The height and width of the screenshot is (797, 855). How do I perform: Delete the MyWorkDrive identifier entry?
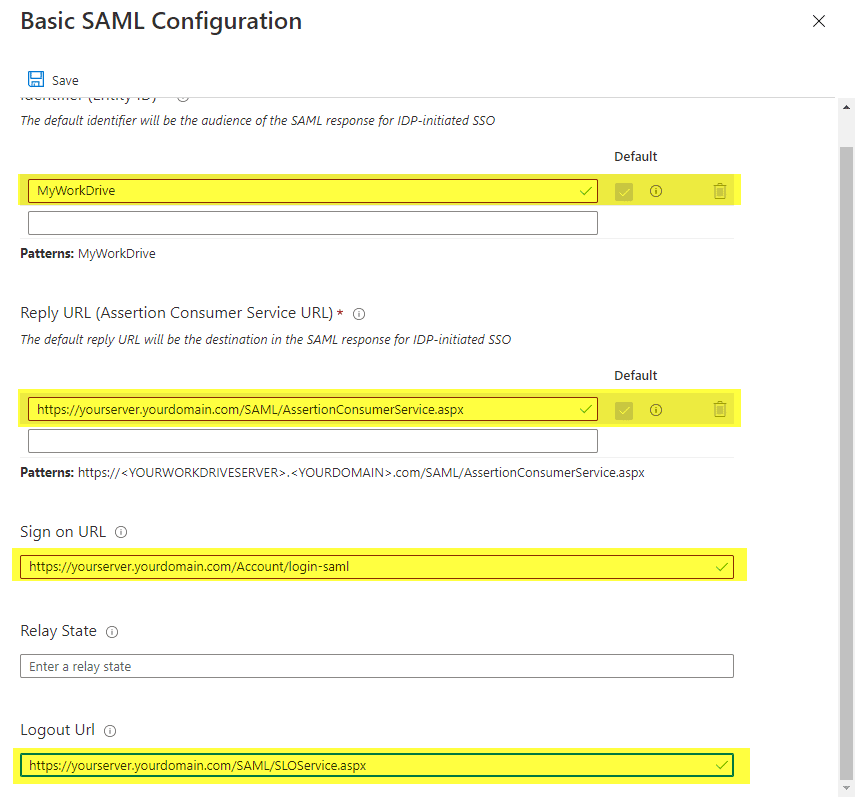(719, 191)
